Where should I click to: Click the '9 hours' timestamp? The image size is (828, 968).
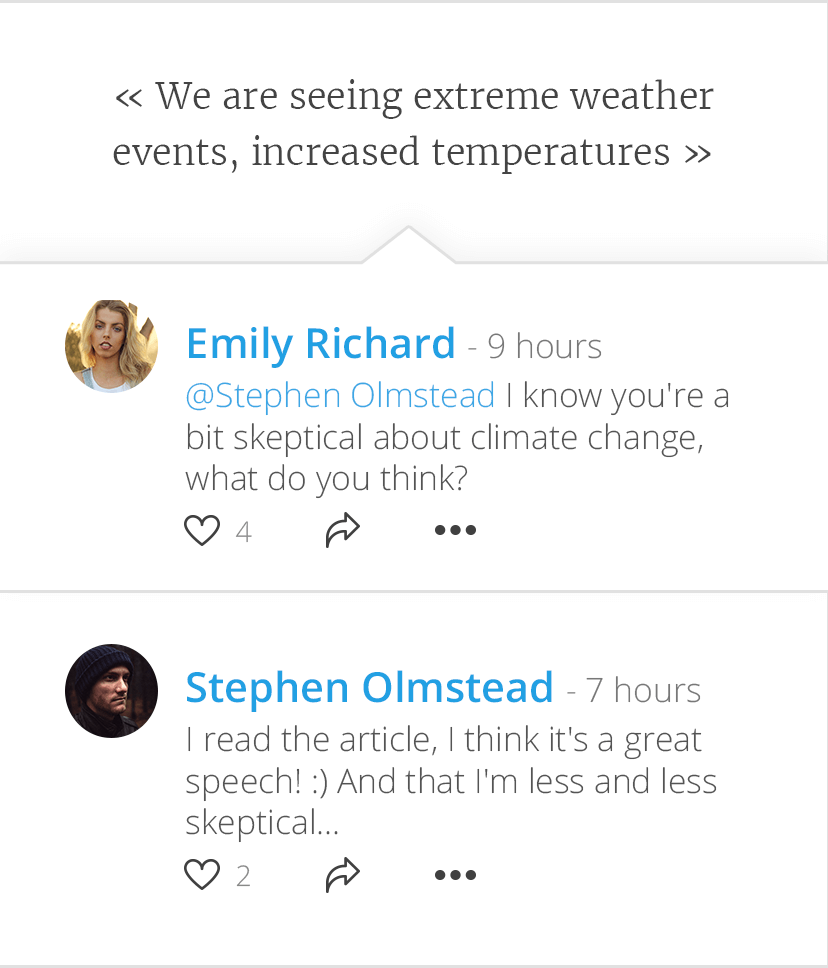tap(544, 347)
